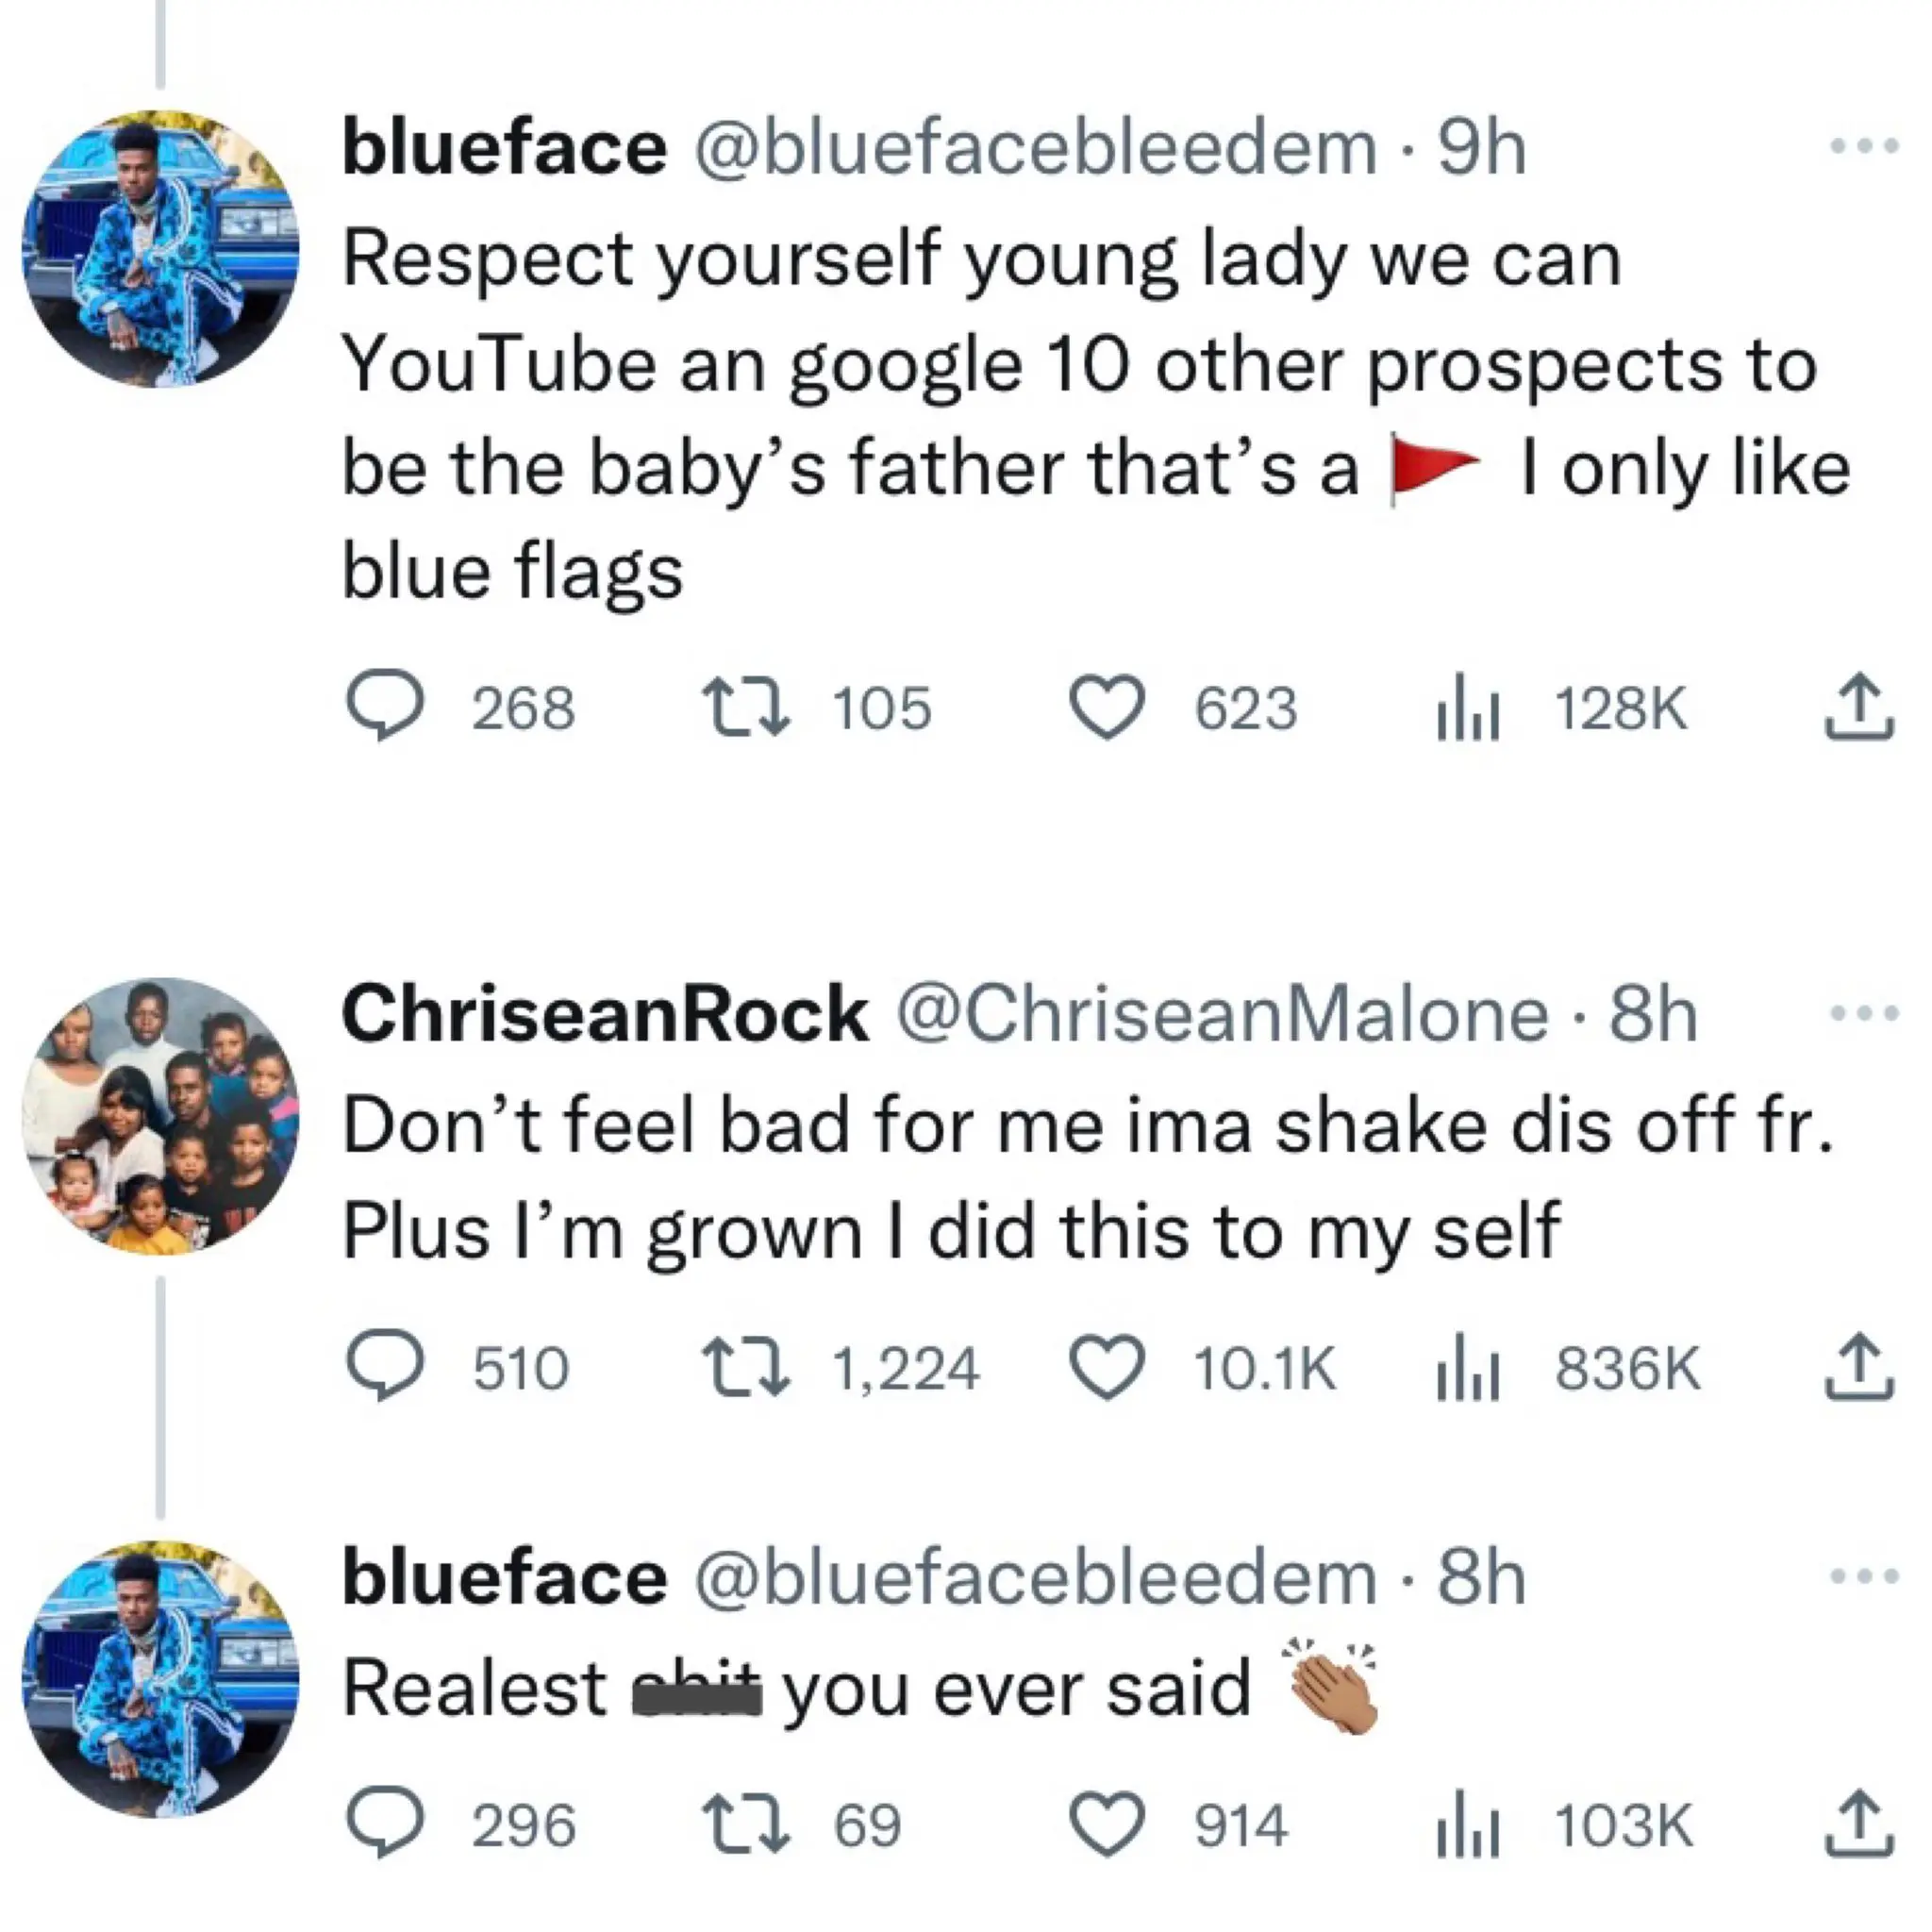
Task: Open more options on ChriseanRock's tweet
Action: tap(1864, 1013)
